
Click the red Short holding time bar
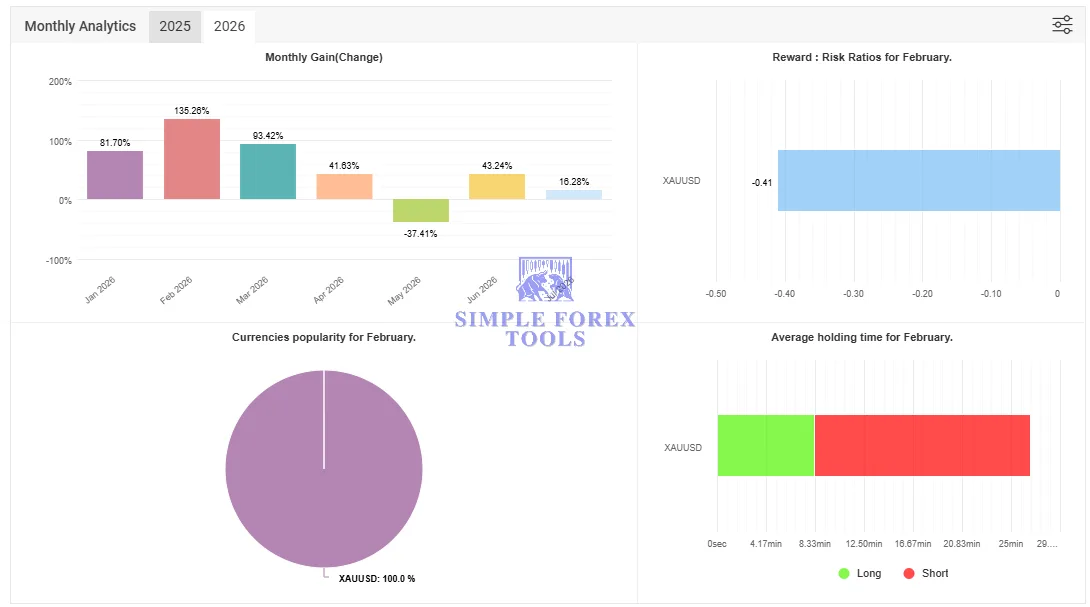click(922, 446)
